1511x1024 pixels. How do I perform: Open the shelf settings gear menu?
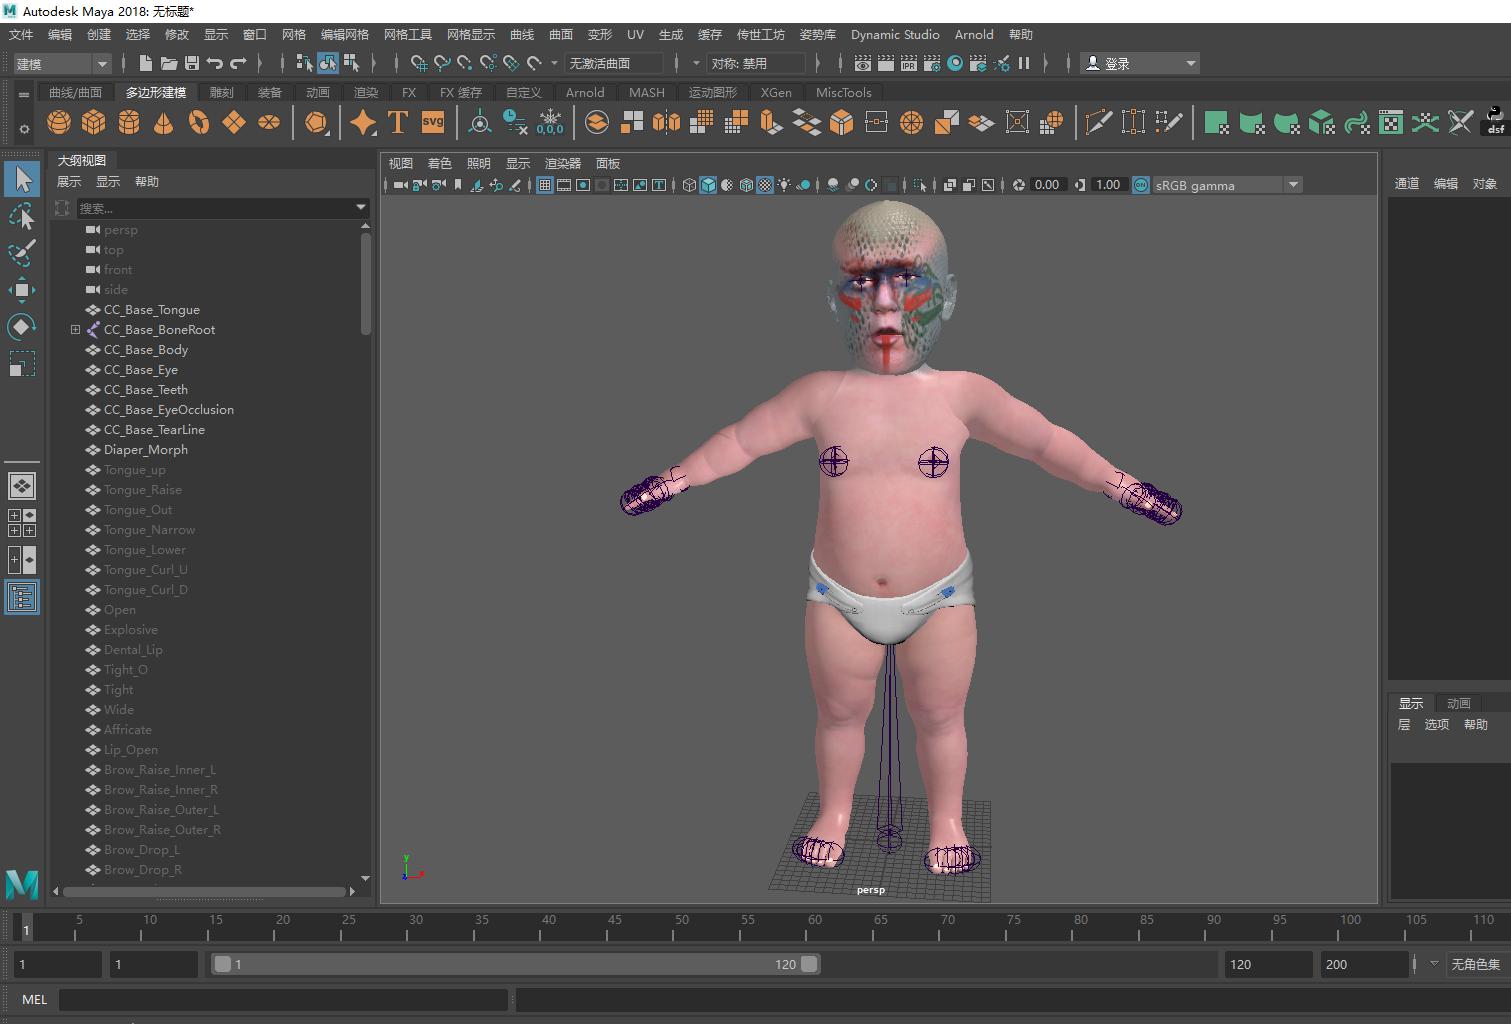tap(23, 129)
